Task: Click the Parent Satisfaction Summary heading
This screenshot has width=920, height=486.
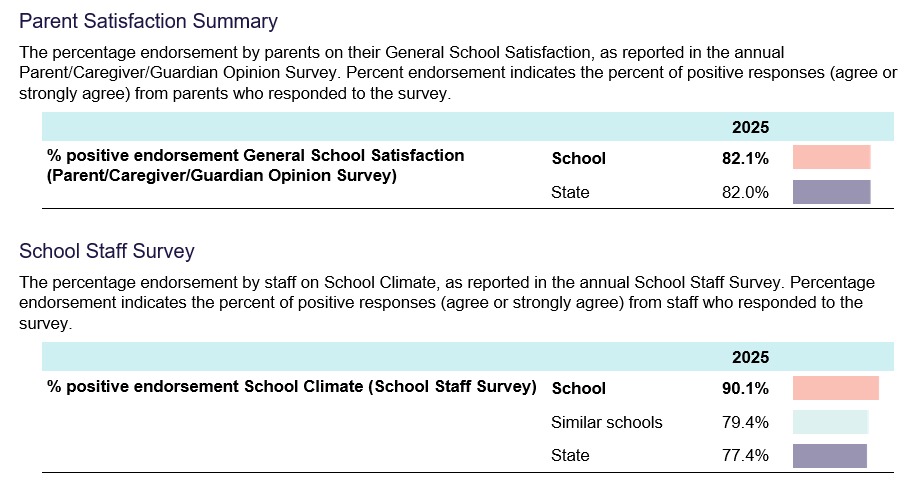Action: pos(148,20)
